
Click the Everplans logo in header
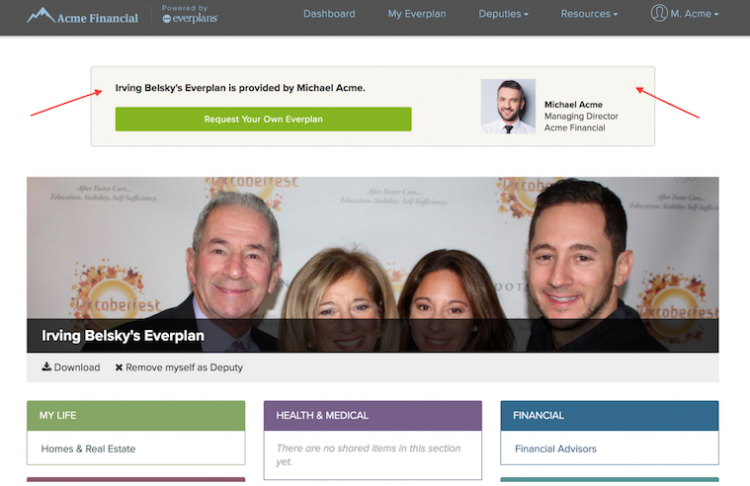(190, 14)
